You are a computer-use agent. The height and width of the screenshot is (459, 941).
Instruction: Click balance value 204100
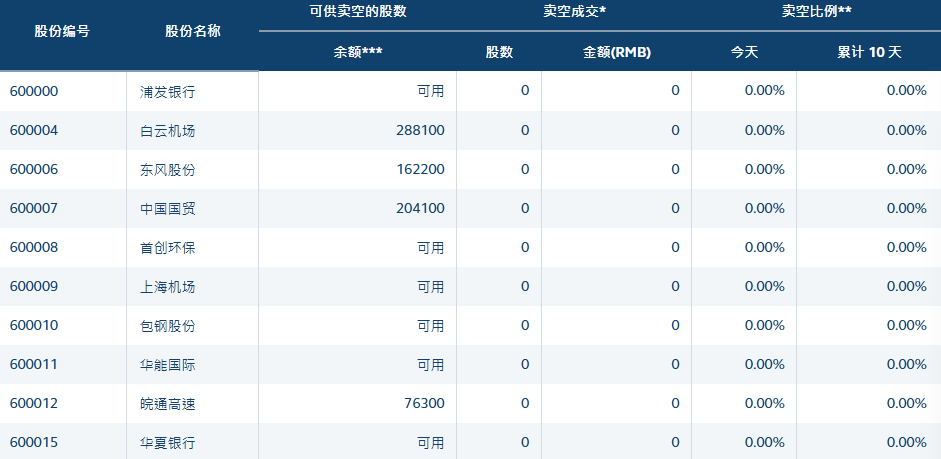pos(420,208)
